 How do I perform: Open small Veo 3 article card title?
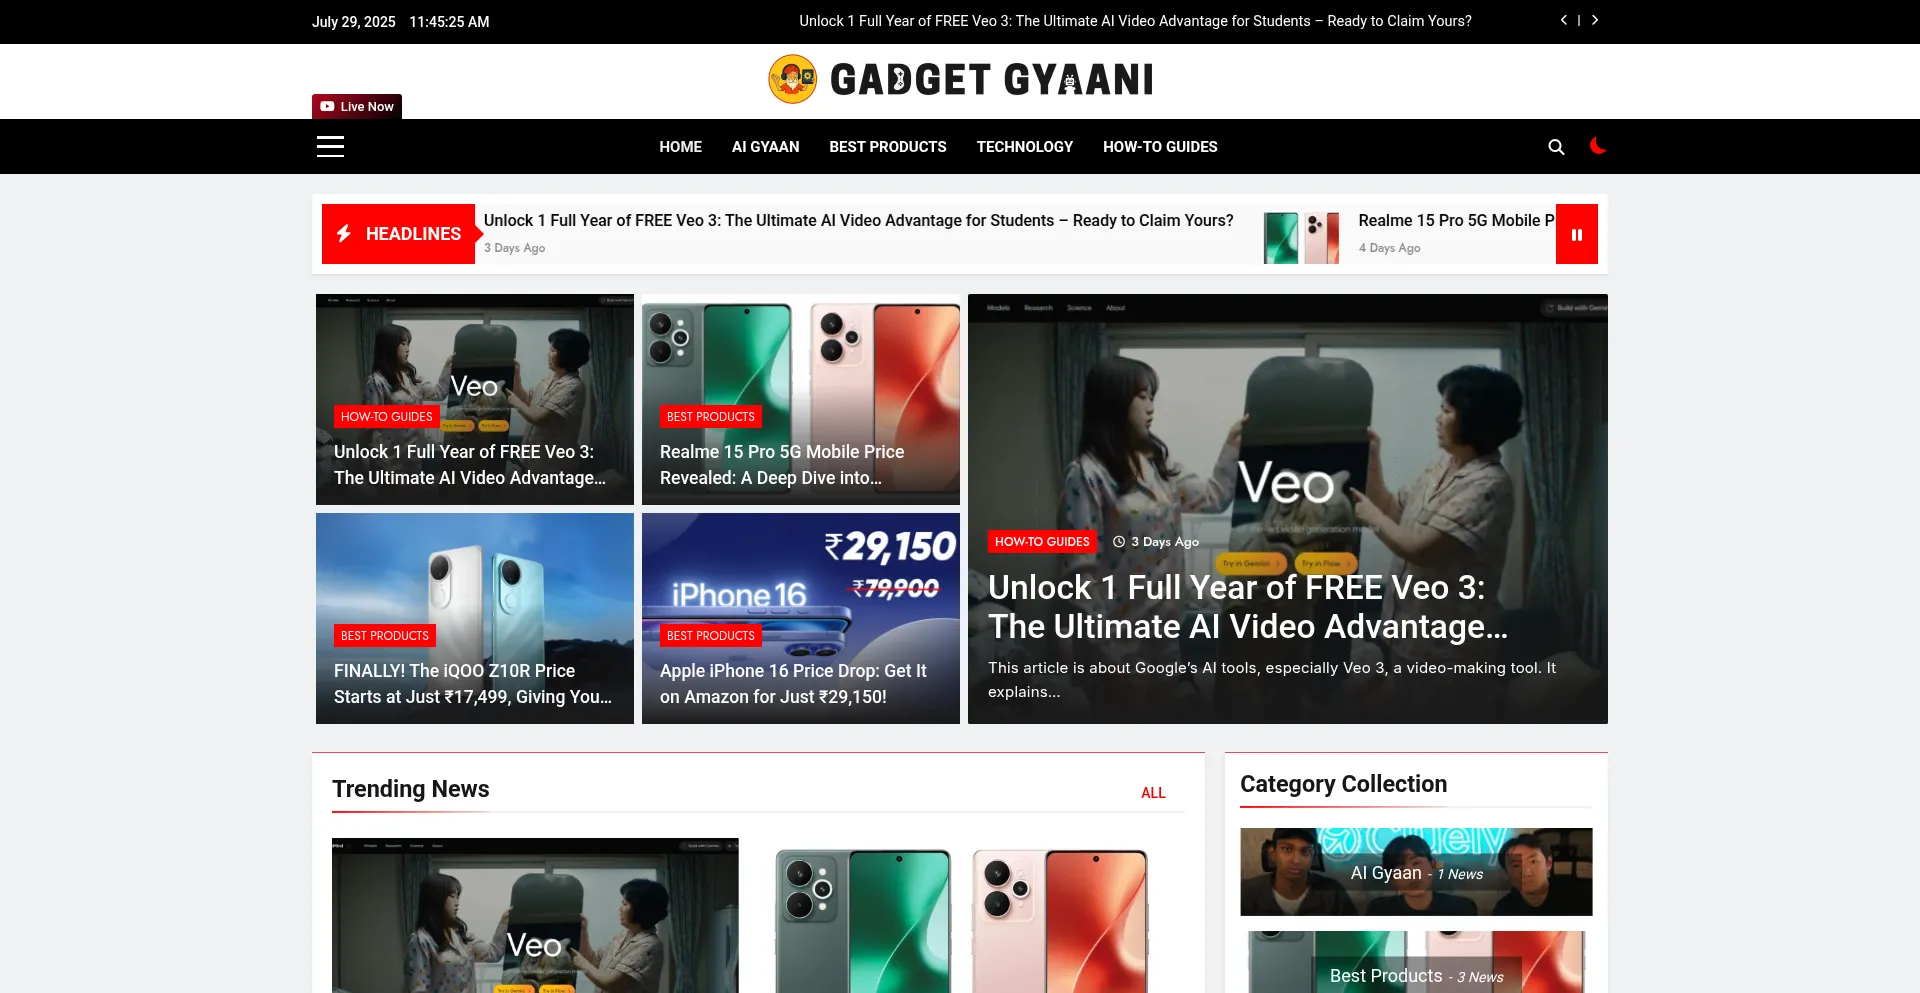click(x=470, y=465)
